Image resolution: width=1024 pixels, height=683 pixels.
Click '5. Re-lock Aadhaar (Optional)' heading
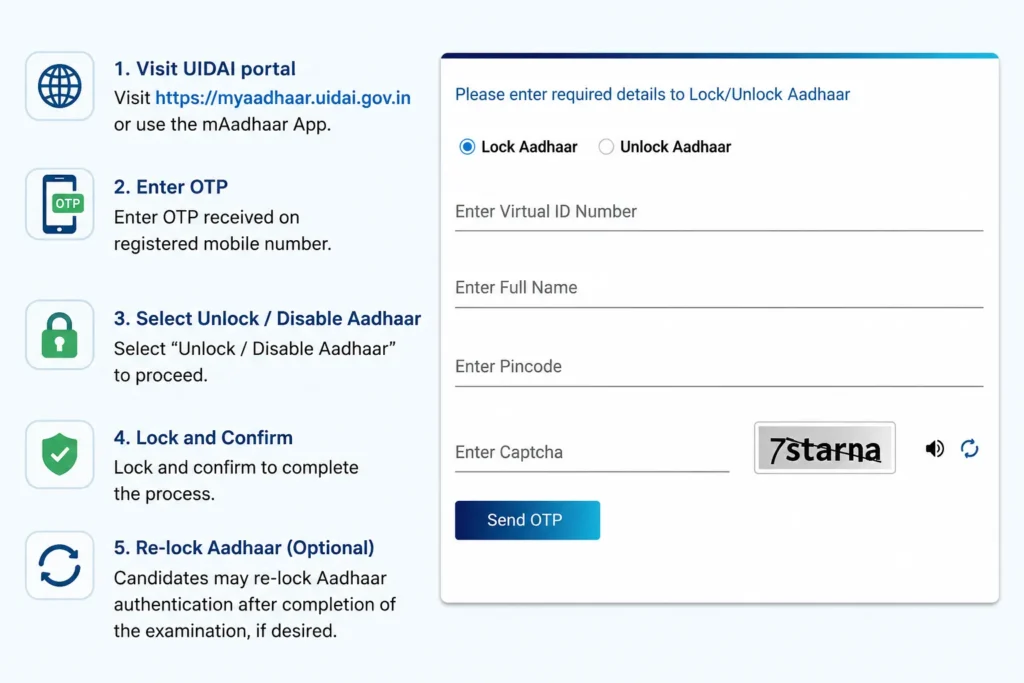(x=244, y=548)
